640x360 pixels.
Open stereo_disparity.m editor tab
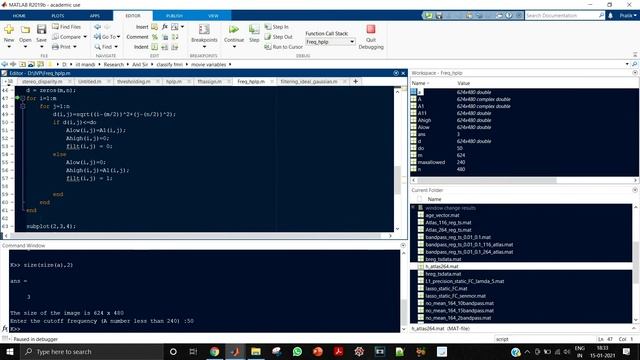42,82
